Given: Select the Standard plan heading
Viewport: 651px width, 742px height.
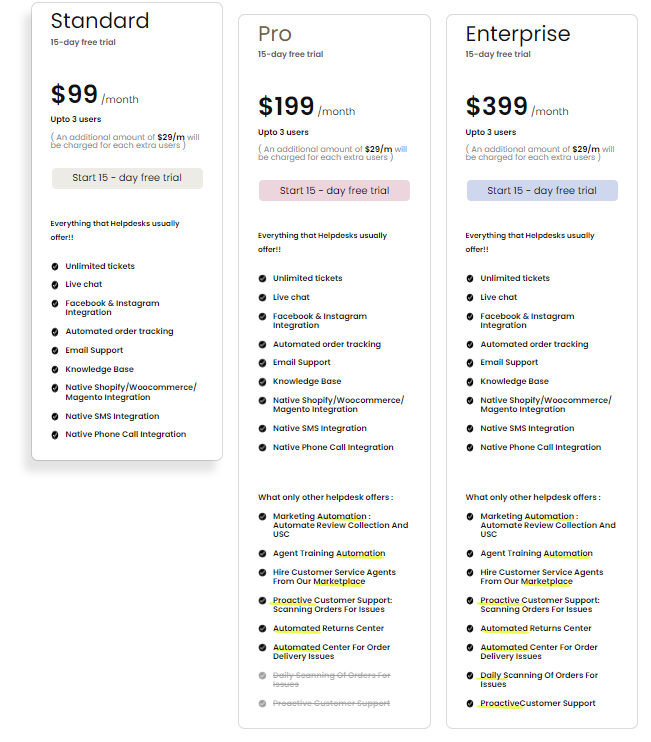Looking at the screenshot, I should pos(100,21).
